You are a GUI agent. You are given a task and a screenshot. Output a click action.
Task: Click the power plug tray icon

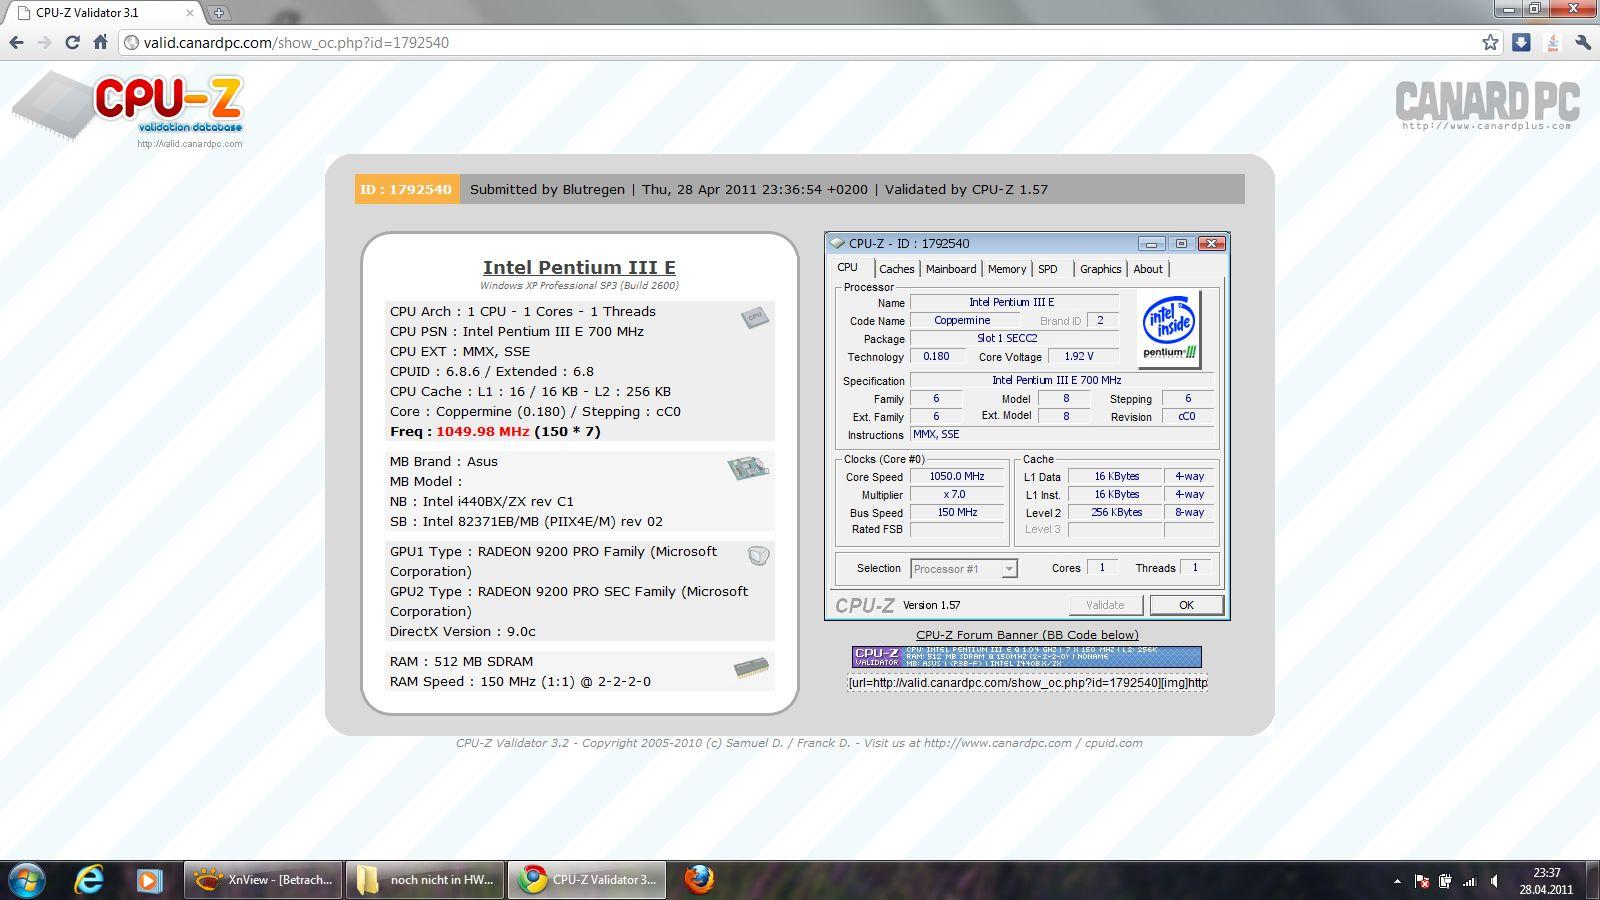click(1445, 881)
